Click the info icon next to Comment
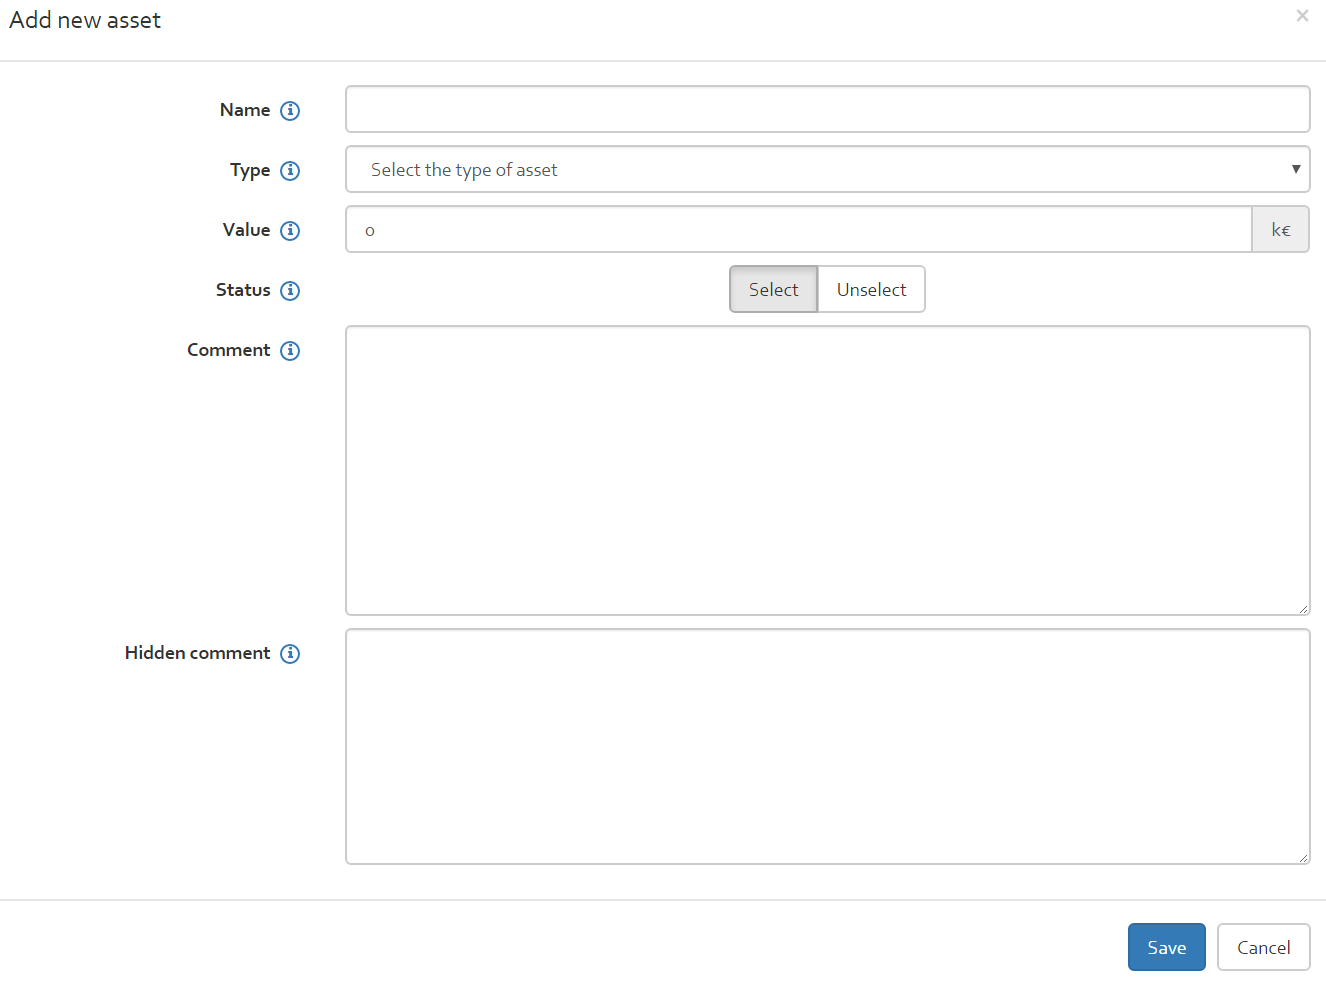 pos(290,350)
